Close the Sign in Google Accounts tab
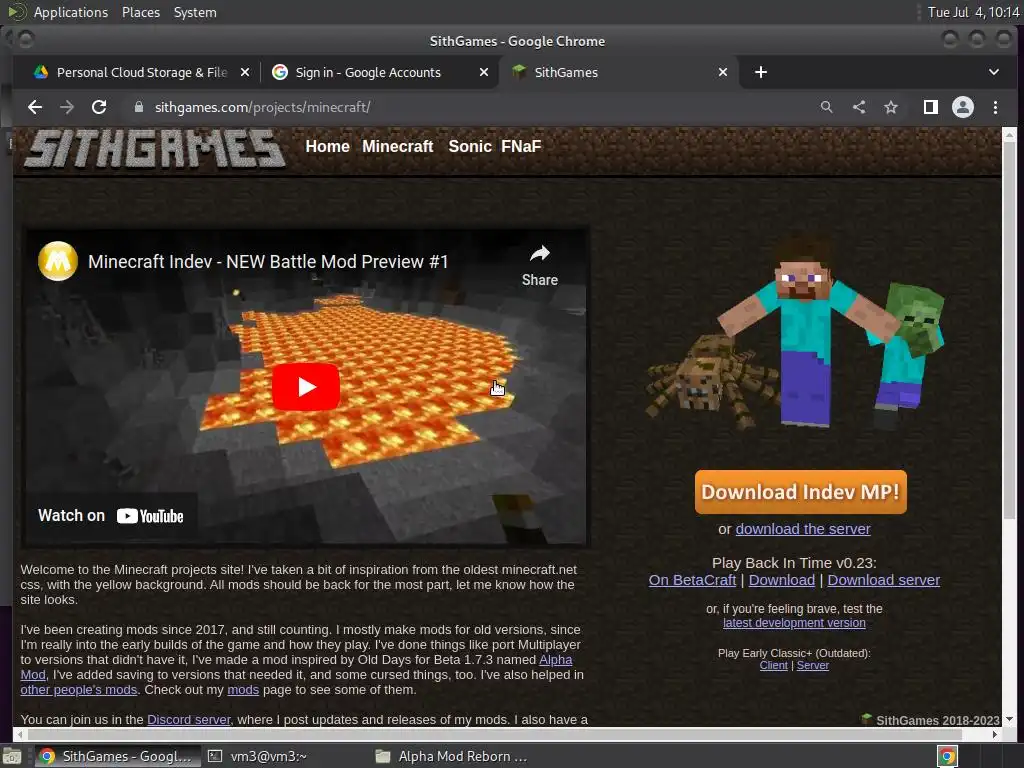1024x768 pixels. click(484, 72)
